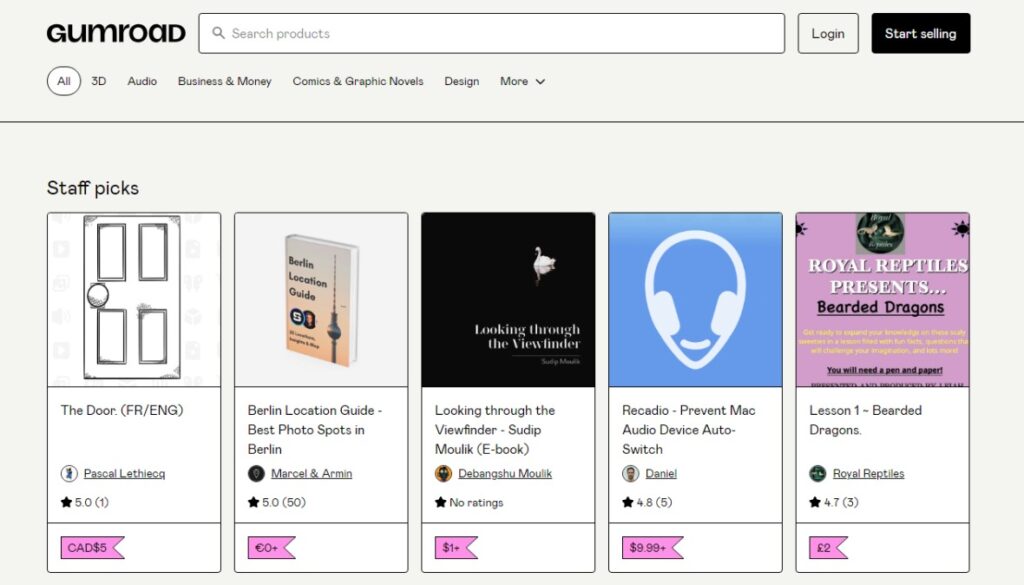Viewport: 1024px width, 585px height.
Task: Open the Recadio headphone image
Action: (696, 300)
